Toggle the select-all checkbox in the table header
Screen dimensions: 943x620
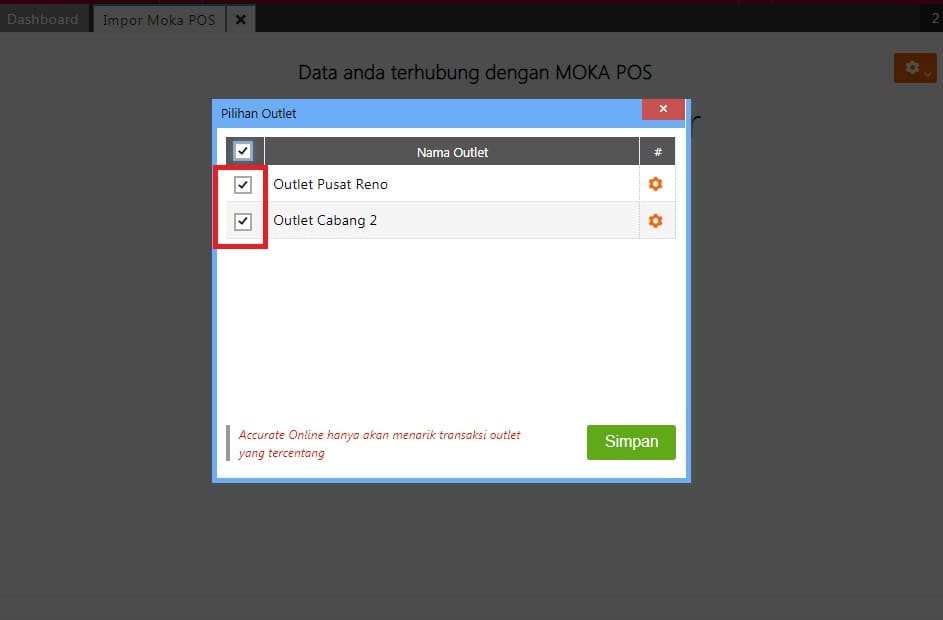(243, 151)
